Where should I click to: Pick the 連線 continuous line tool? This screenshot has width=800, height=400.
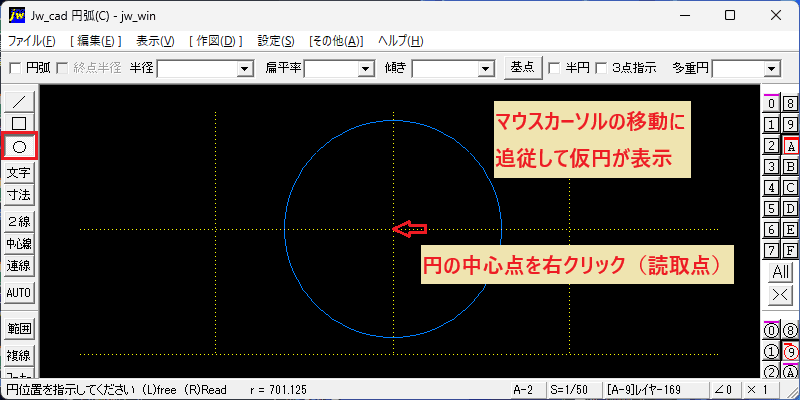[19, 265]
